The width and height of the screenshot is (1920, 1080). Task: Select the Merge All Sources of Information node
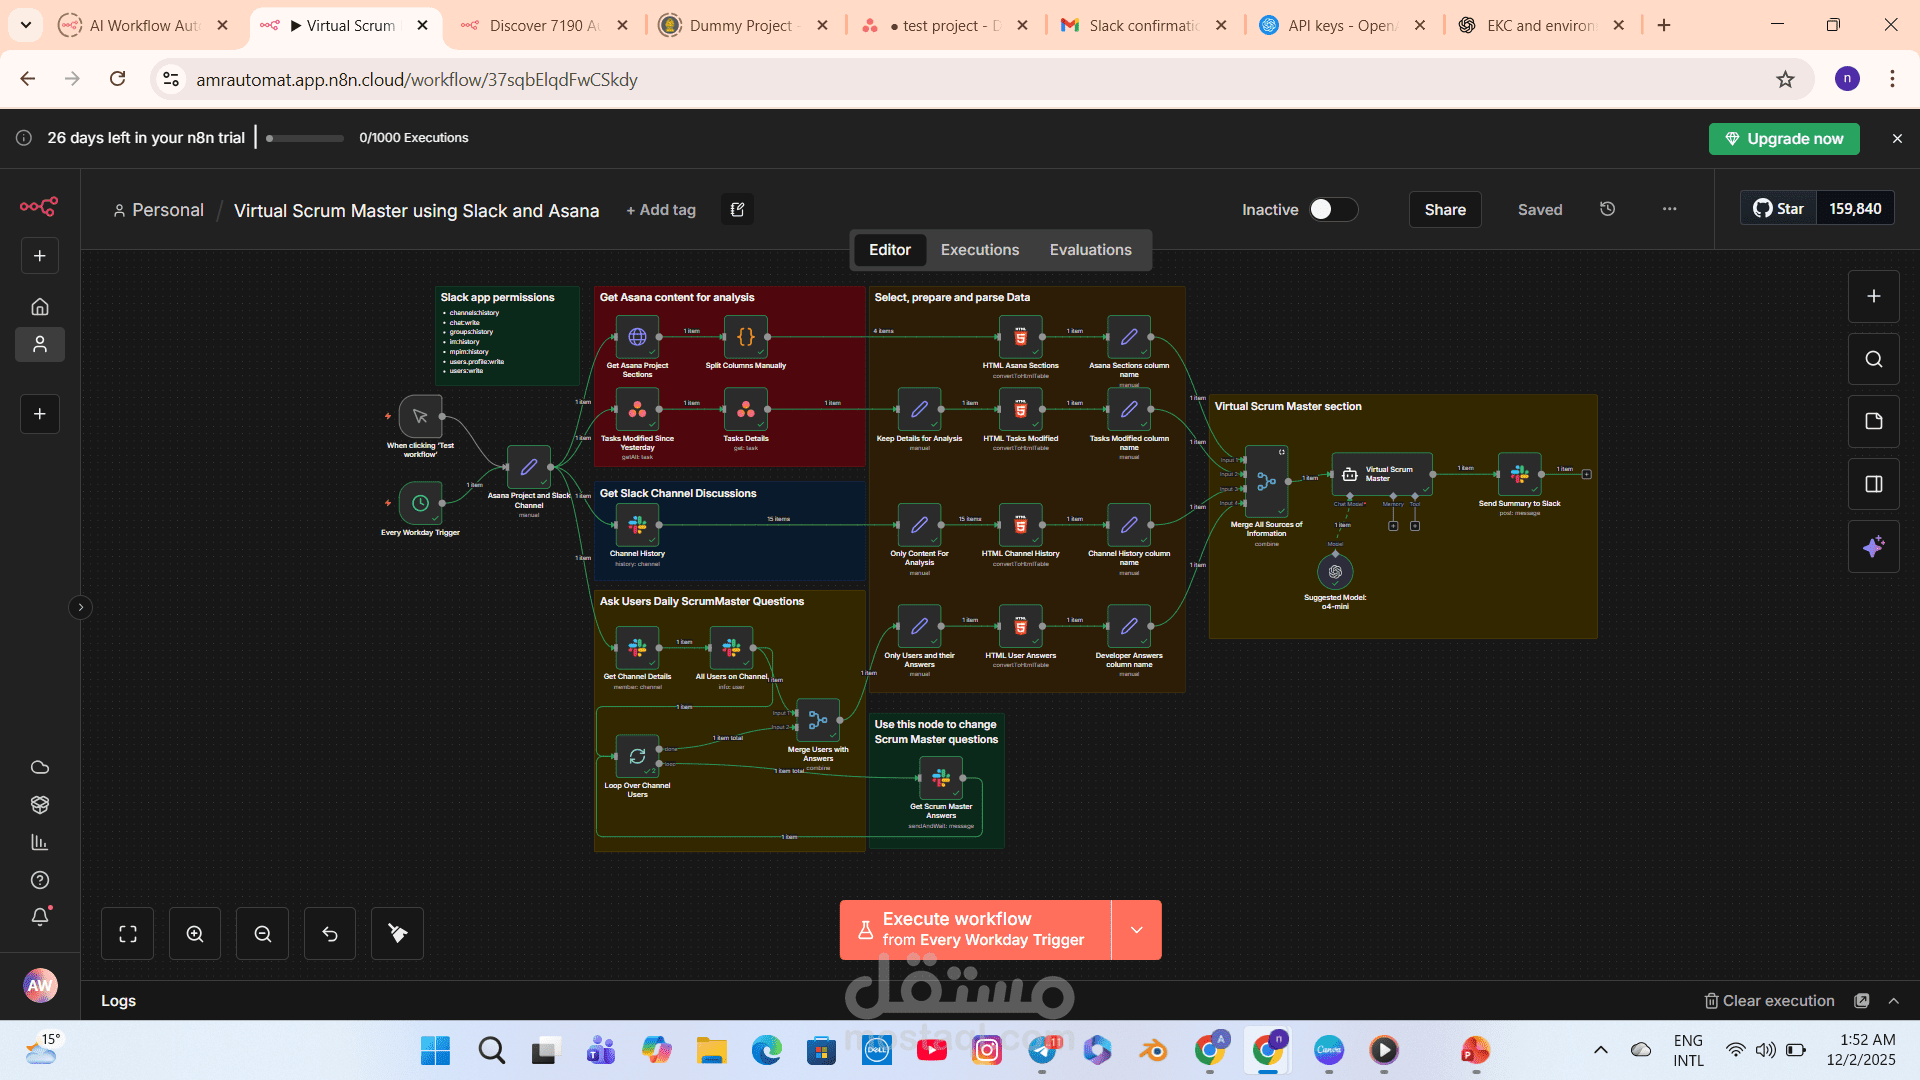1266,481
